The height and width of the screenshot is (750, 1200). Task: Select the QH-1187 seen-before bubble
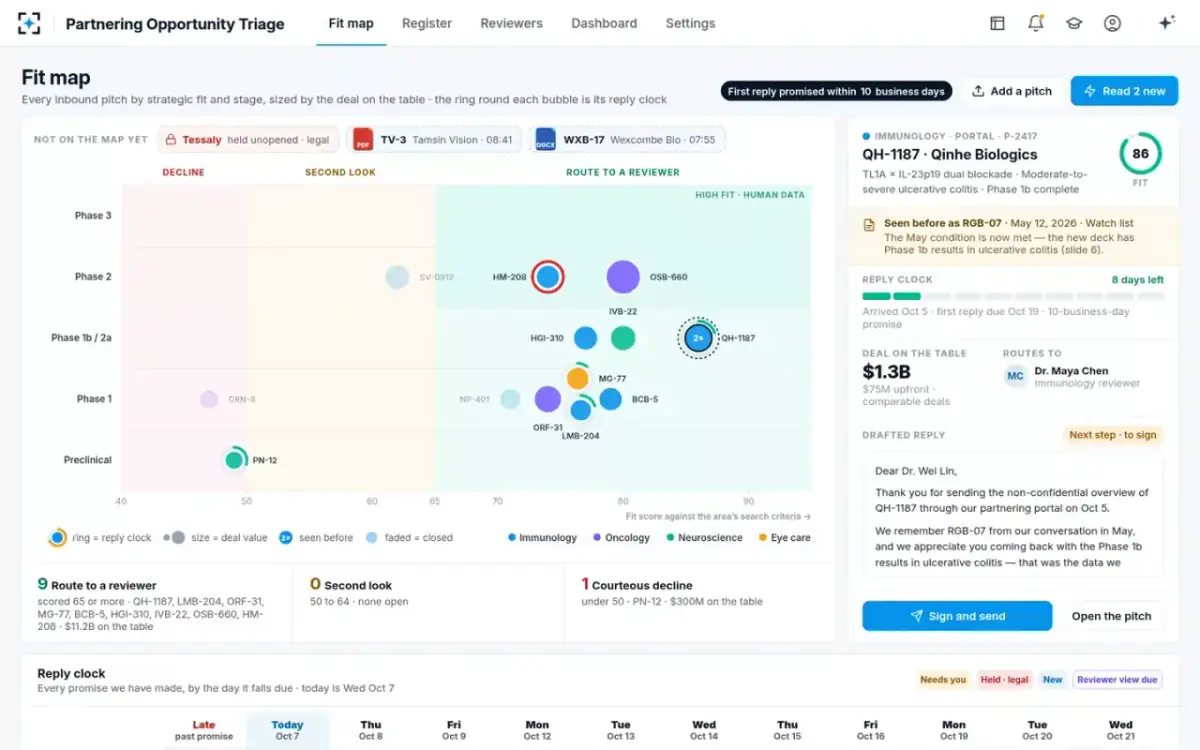(x=698, y=338)
